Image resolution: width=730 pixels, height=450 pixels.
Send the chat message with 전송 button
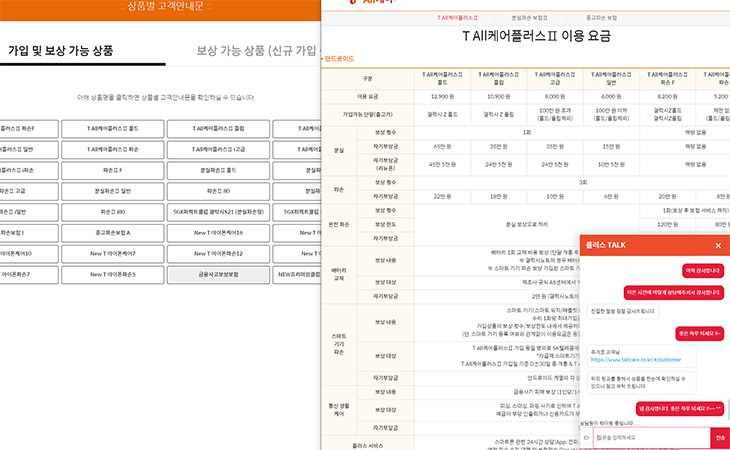[720, 438]
